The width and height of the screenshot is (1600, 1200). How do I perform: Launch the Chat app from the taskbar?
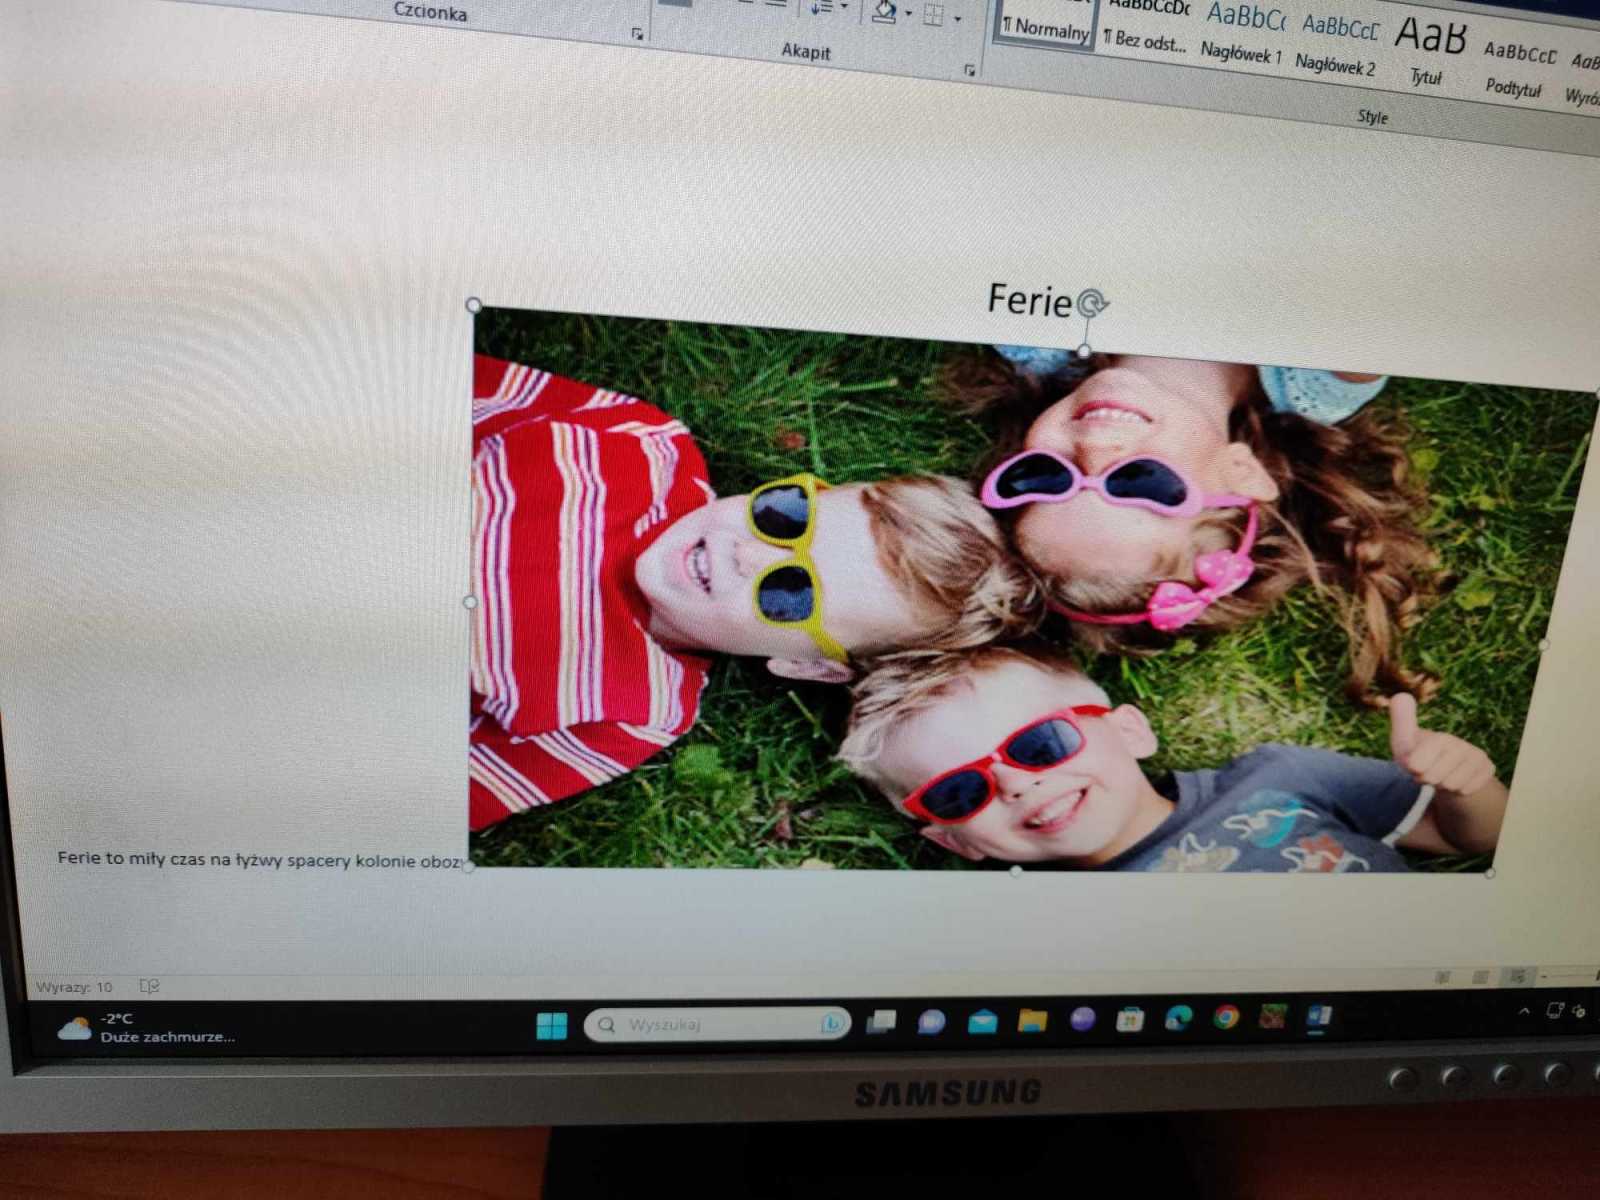(931, 1021)
